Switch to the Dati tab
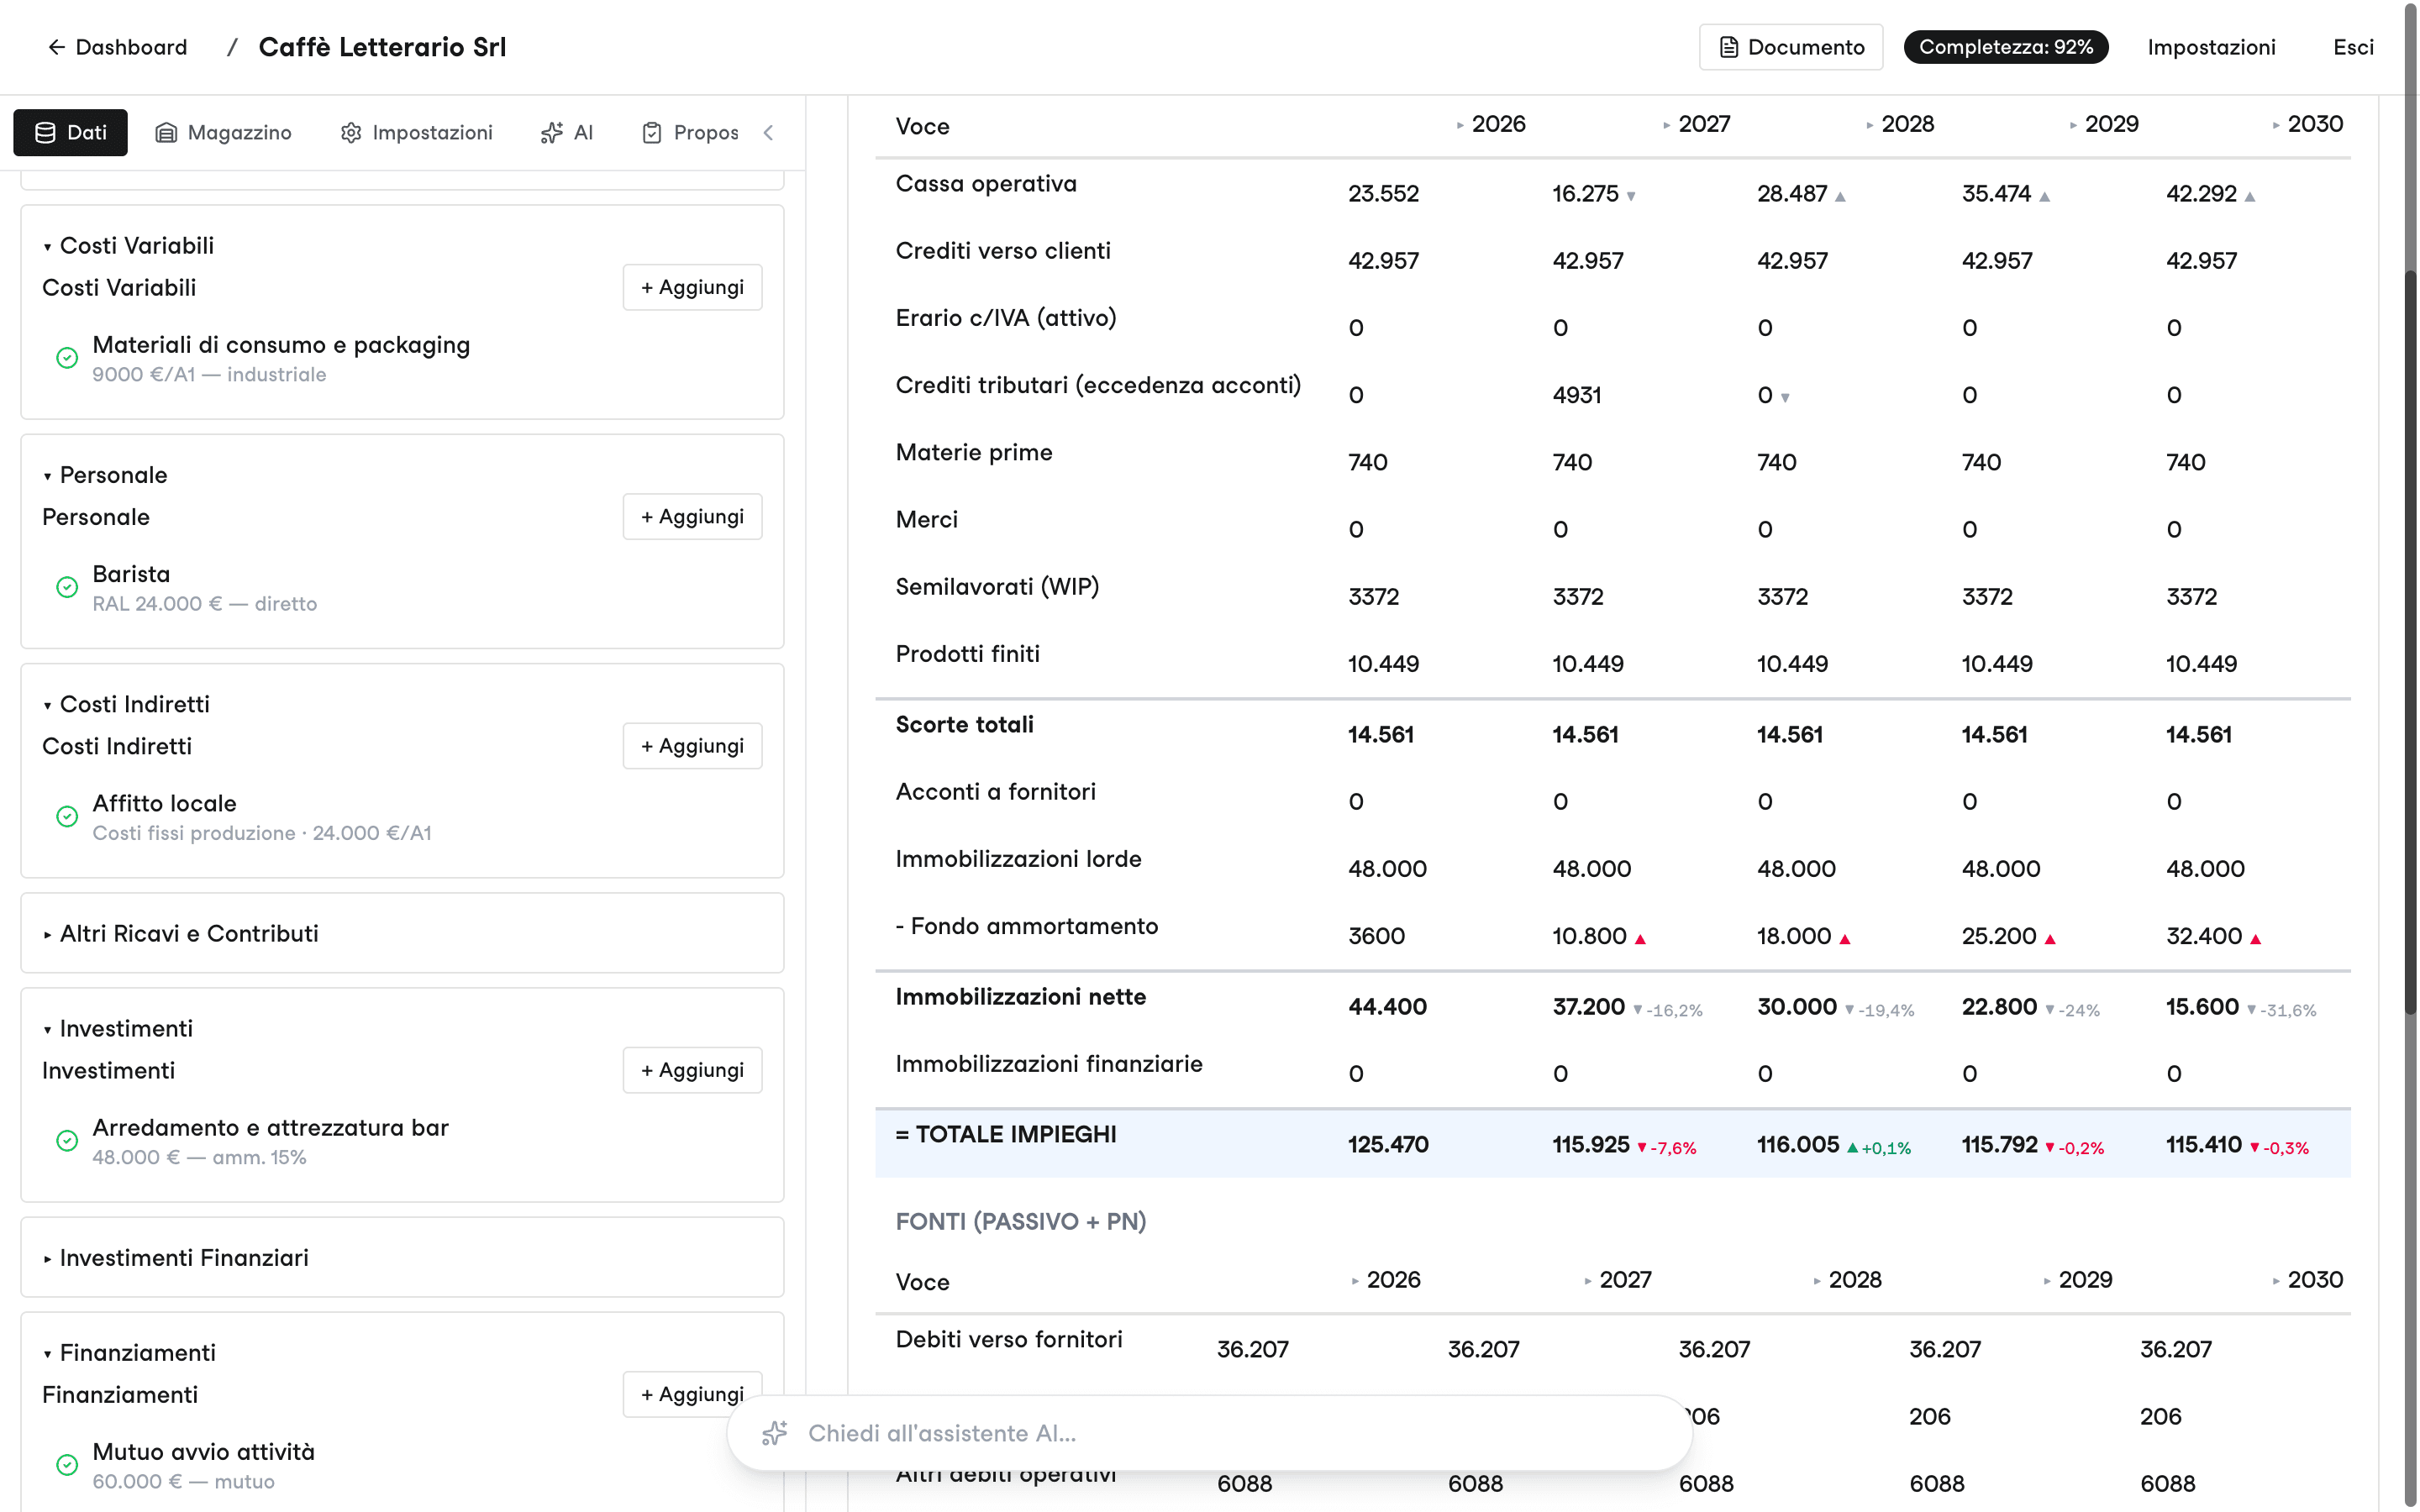Image resolution: width=2420 pixels, height=1512 pixels. pos(70,133)
